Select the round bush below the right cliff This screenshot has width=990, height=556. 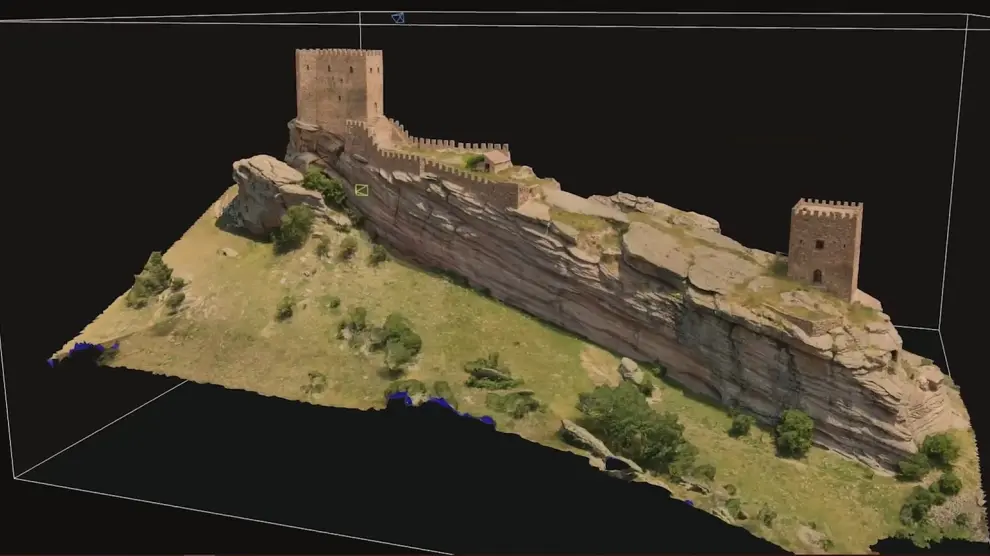point(795,432)
